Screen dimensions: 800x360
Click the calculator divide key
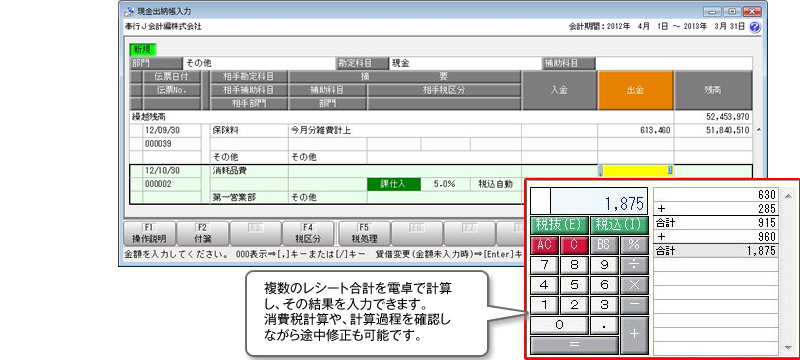[x=634, y=265]
